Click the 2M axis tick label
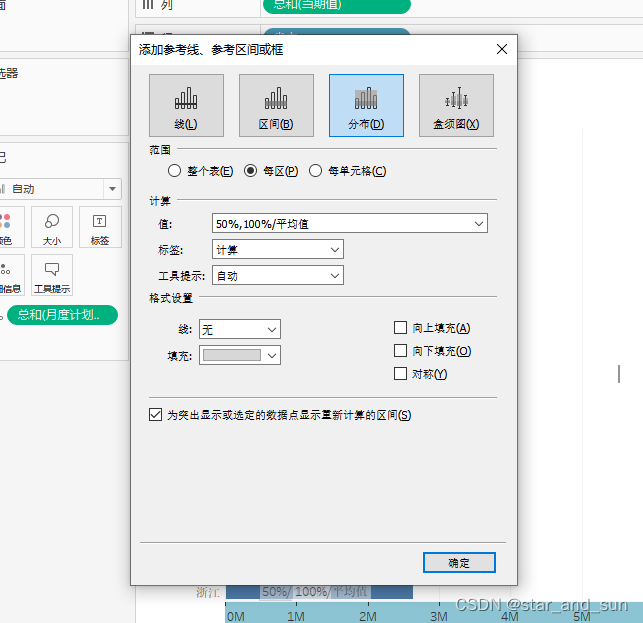This screenshot has width=643, height=623. point(368,616)
